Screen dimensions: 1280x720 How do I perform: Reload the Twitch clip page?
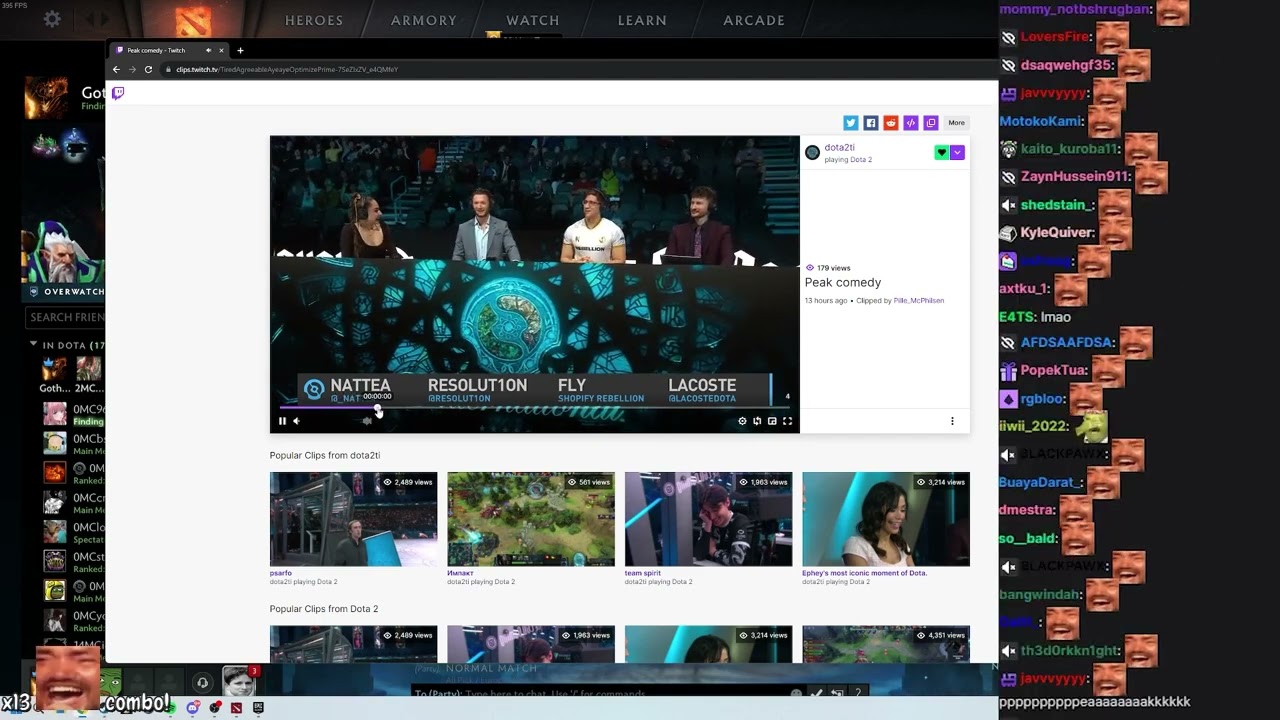pyautogui.click(x=148, y=69)
